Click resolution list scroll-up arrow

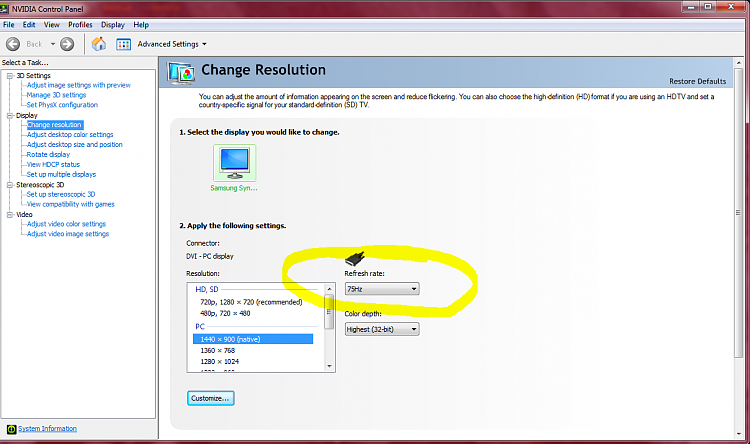tap(329, 289)
